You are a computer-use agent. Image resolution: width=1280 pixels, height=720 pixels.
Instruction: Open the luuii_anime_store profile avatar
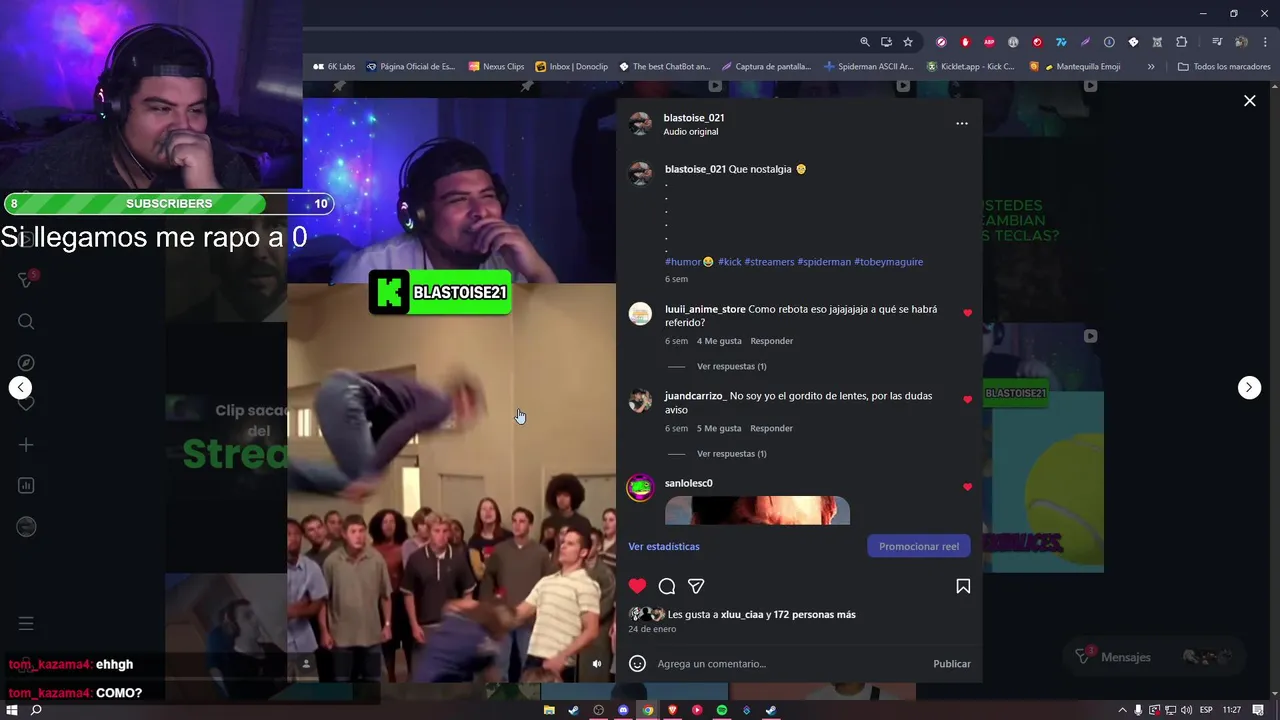[x=640, y=314]
